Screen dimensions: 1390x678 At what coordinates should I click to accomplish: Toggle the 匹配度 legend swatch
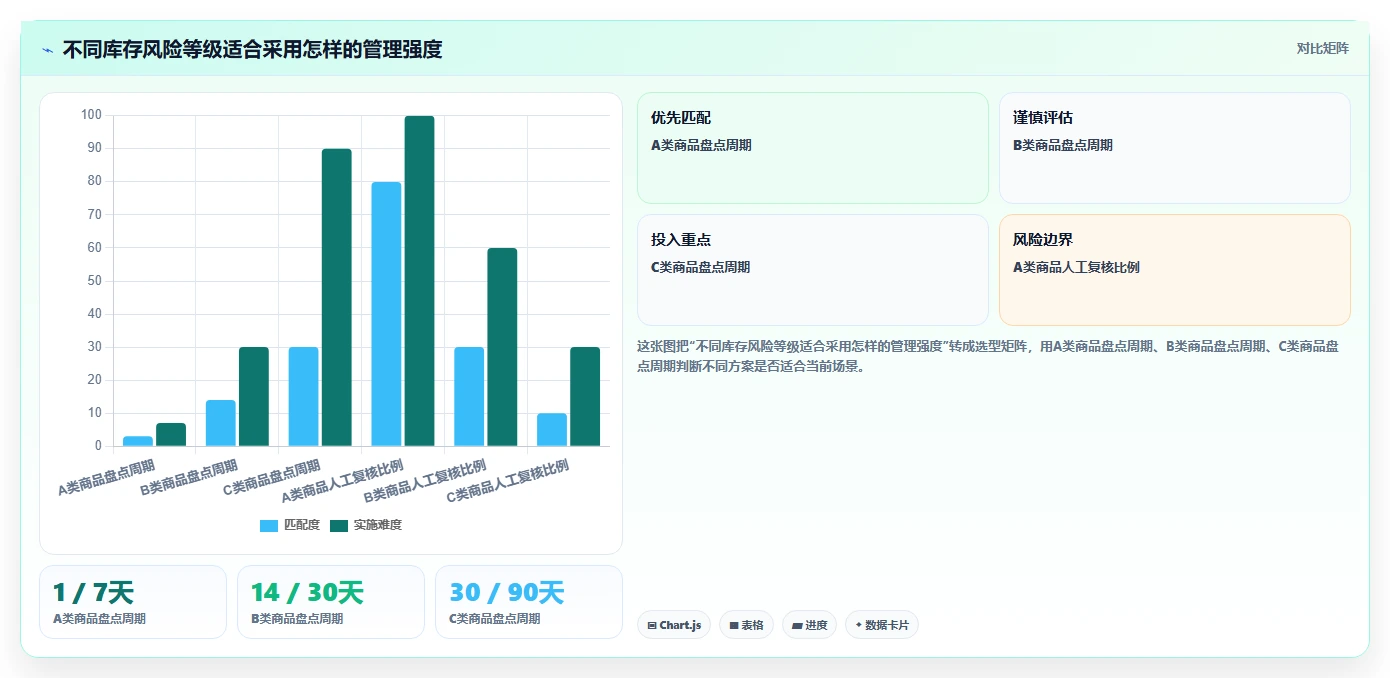coord(269,525)
